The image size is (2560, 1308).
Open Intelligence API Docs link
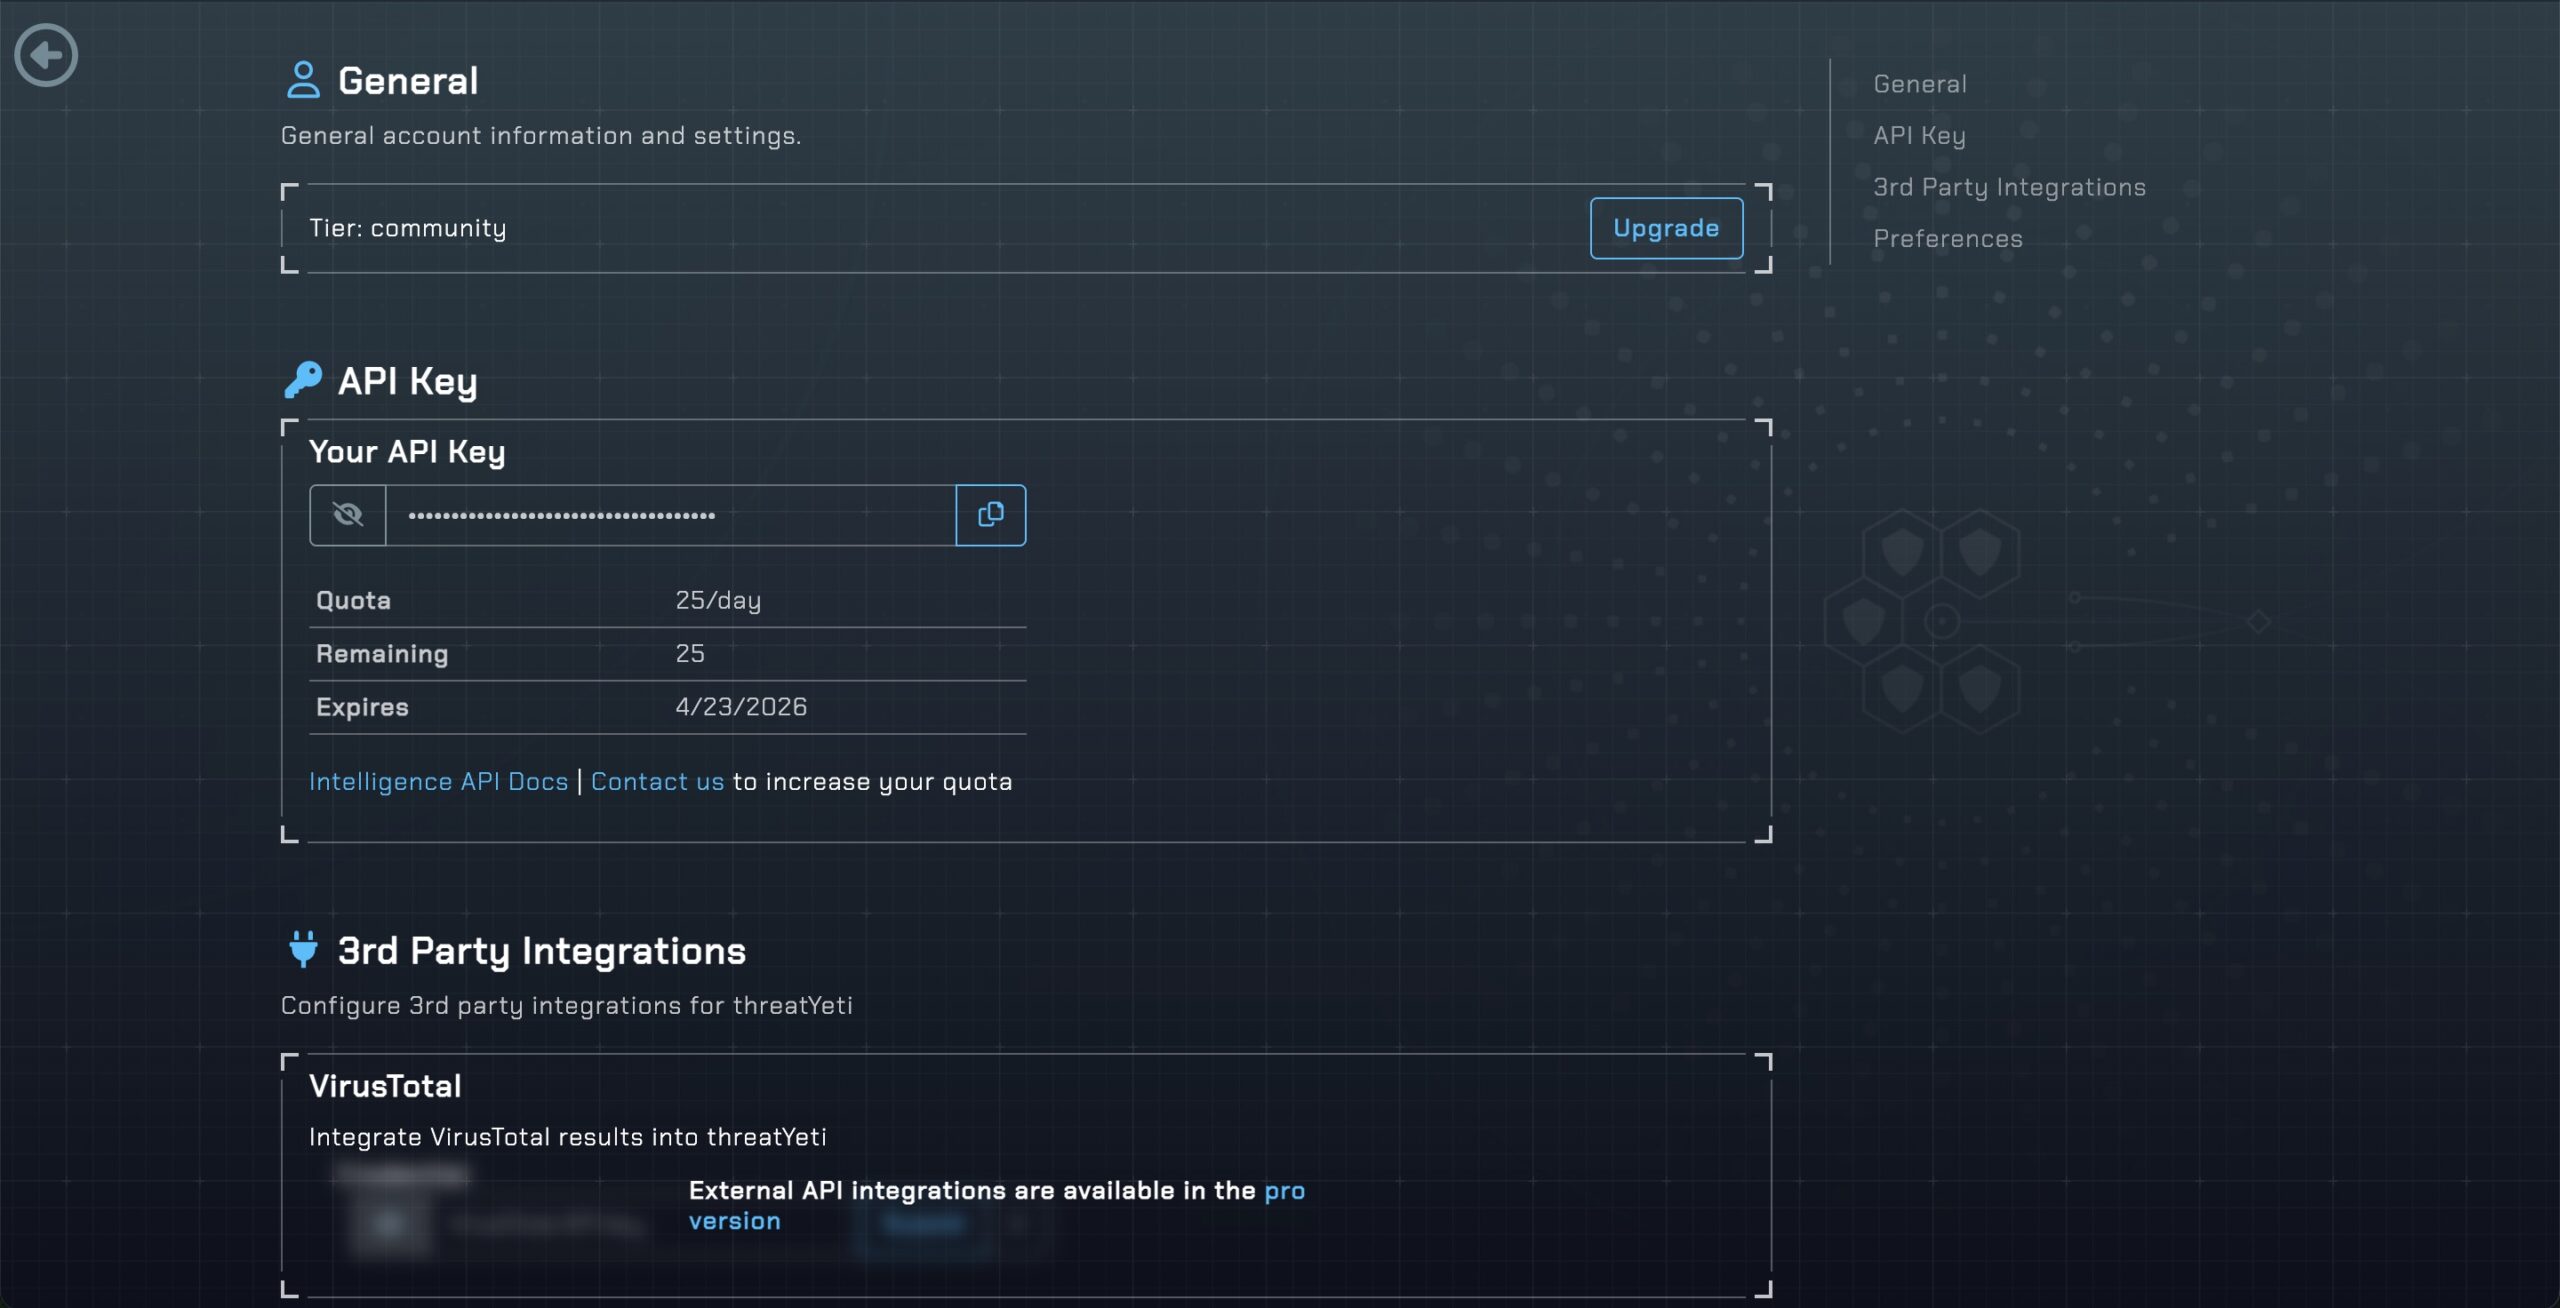click(x=438, y=781)
